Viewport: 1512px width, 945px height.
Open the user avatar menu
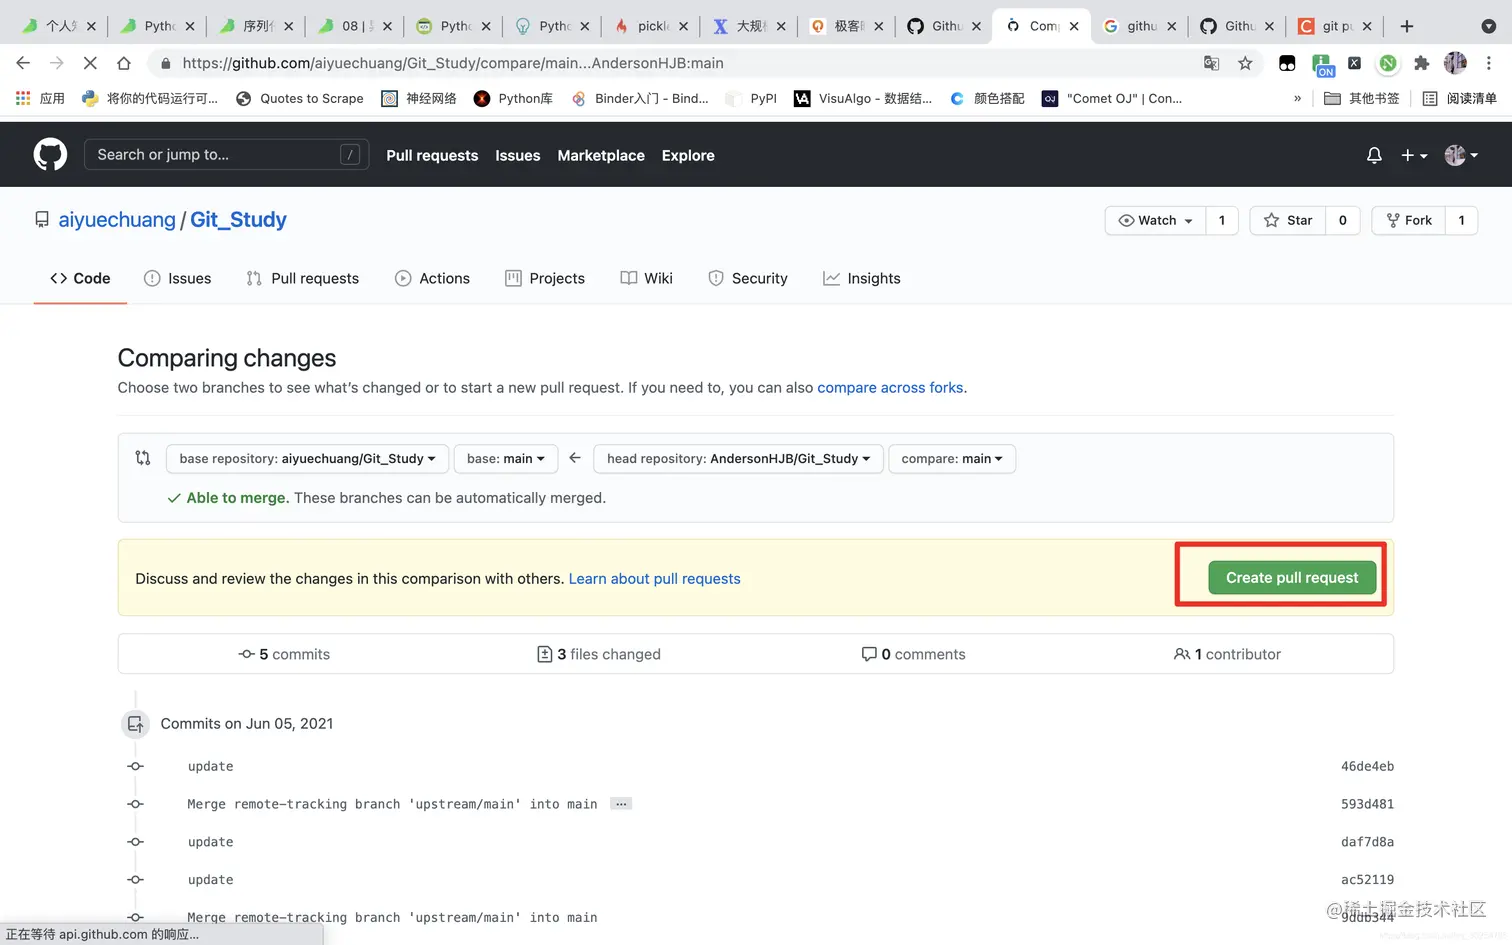tap(1461, 155)
